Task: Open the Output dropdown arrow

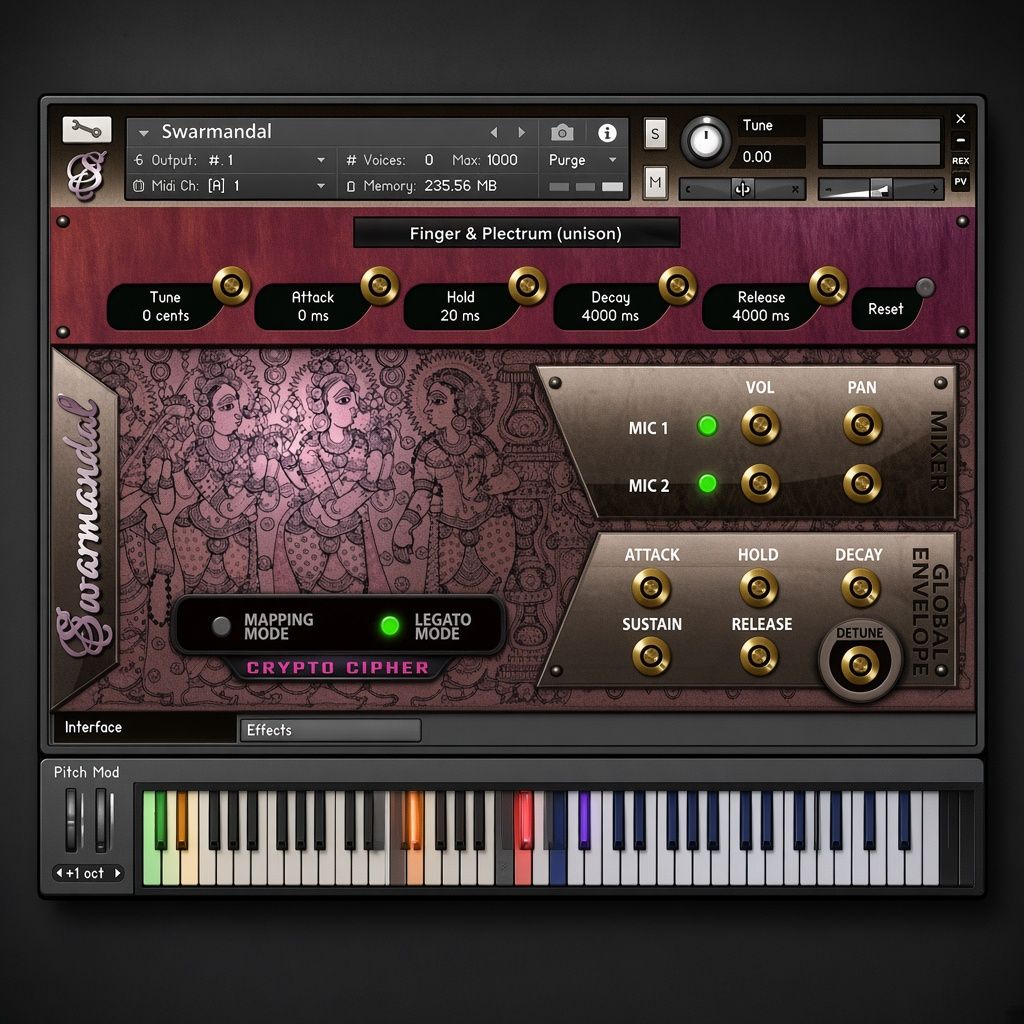Action: 321,160
